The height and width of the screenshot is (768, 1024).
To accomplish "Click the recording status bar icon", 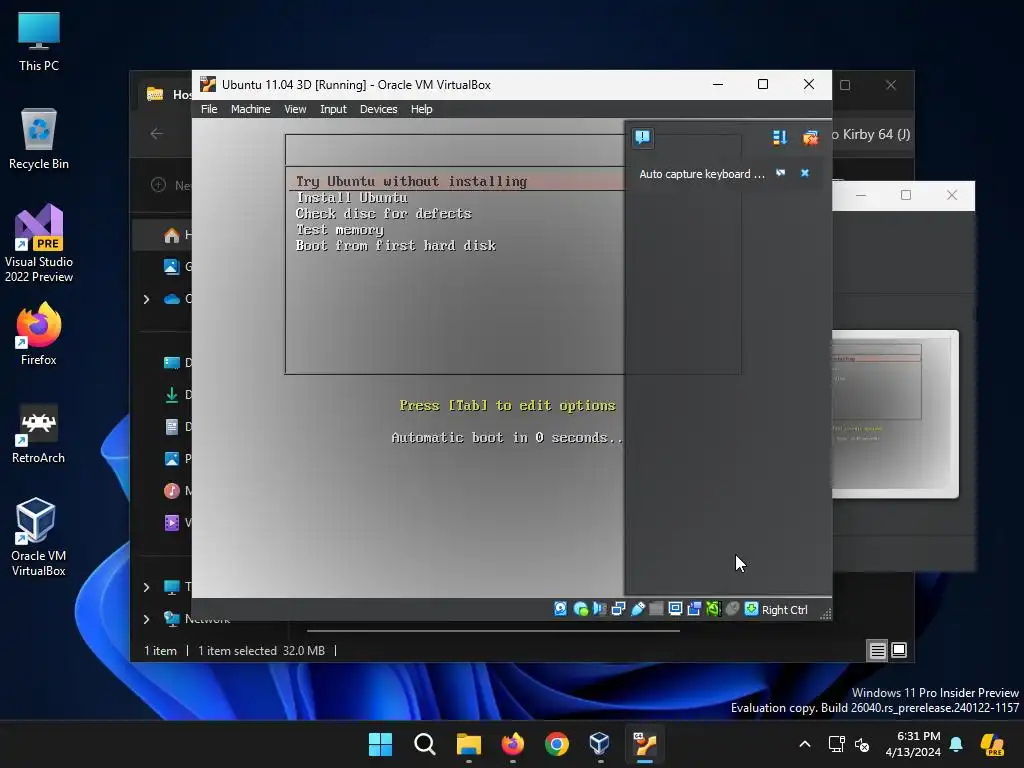I will 694,609.
